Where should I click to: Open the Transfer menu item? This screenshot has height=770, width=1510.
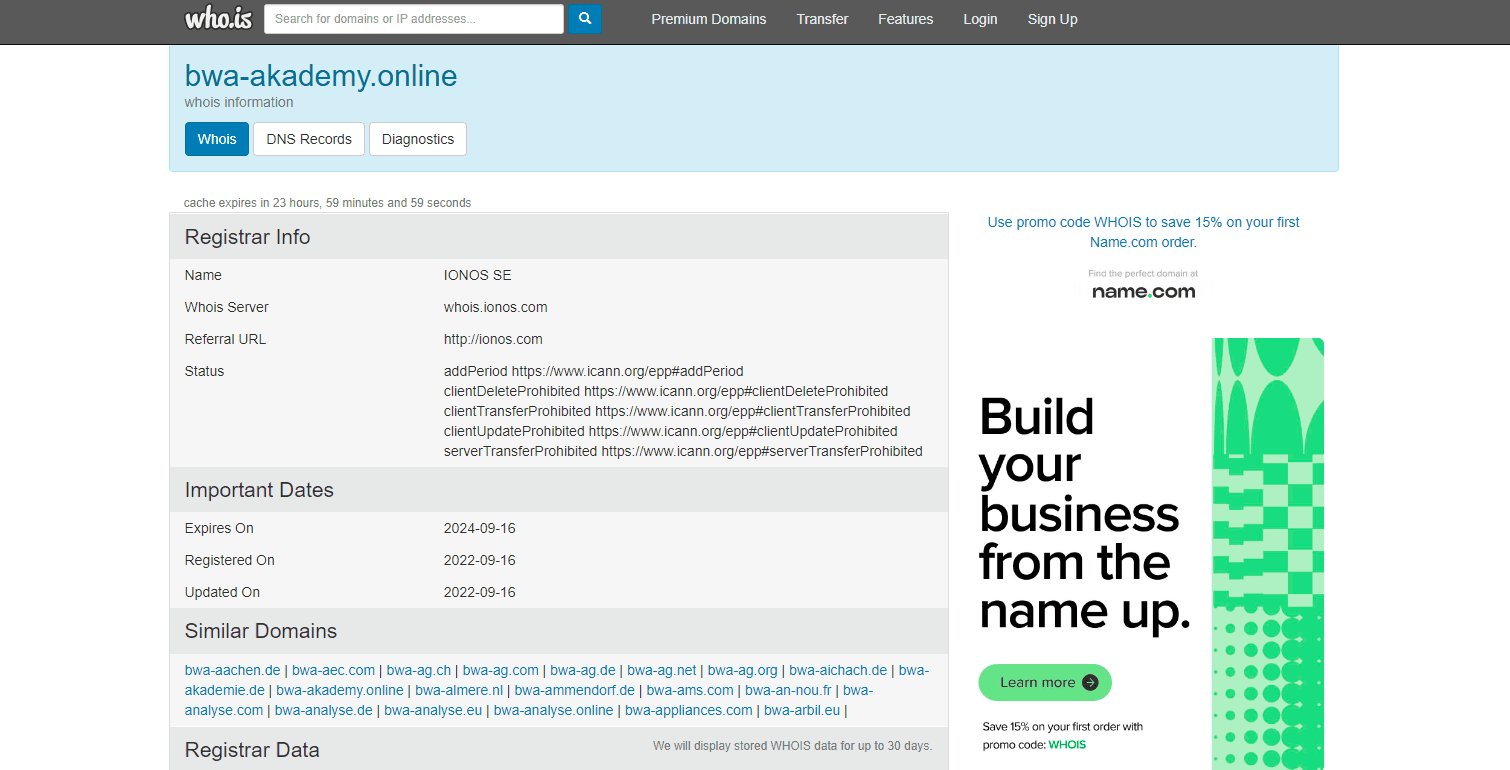[822, 19]
